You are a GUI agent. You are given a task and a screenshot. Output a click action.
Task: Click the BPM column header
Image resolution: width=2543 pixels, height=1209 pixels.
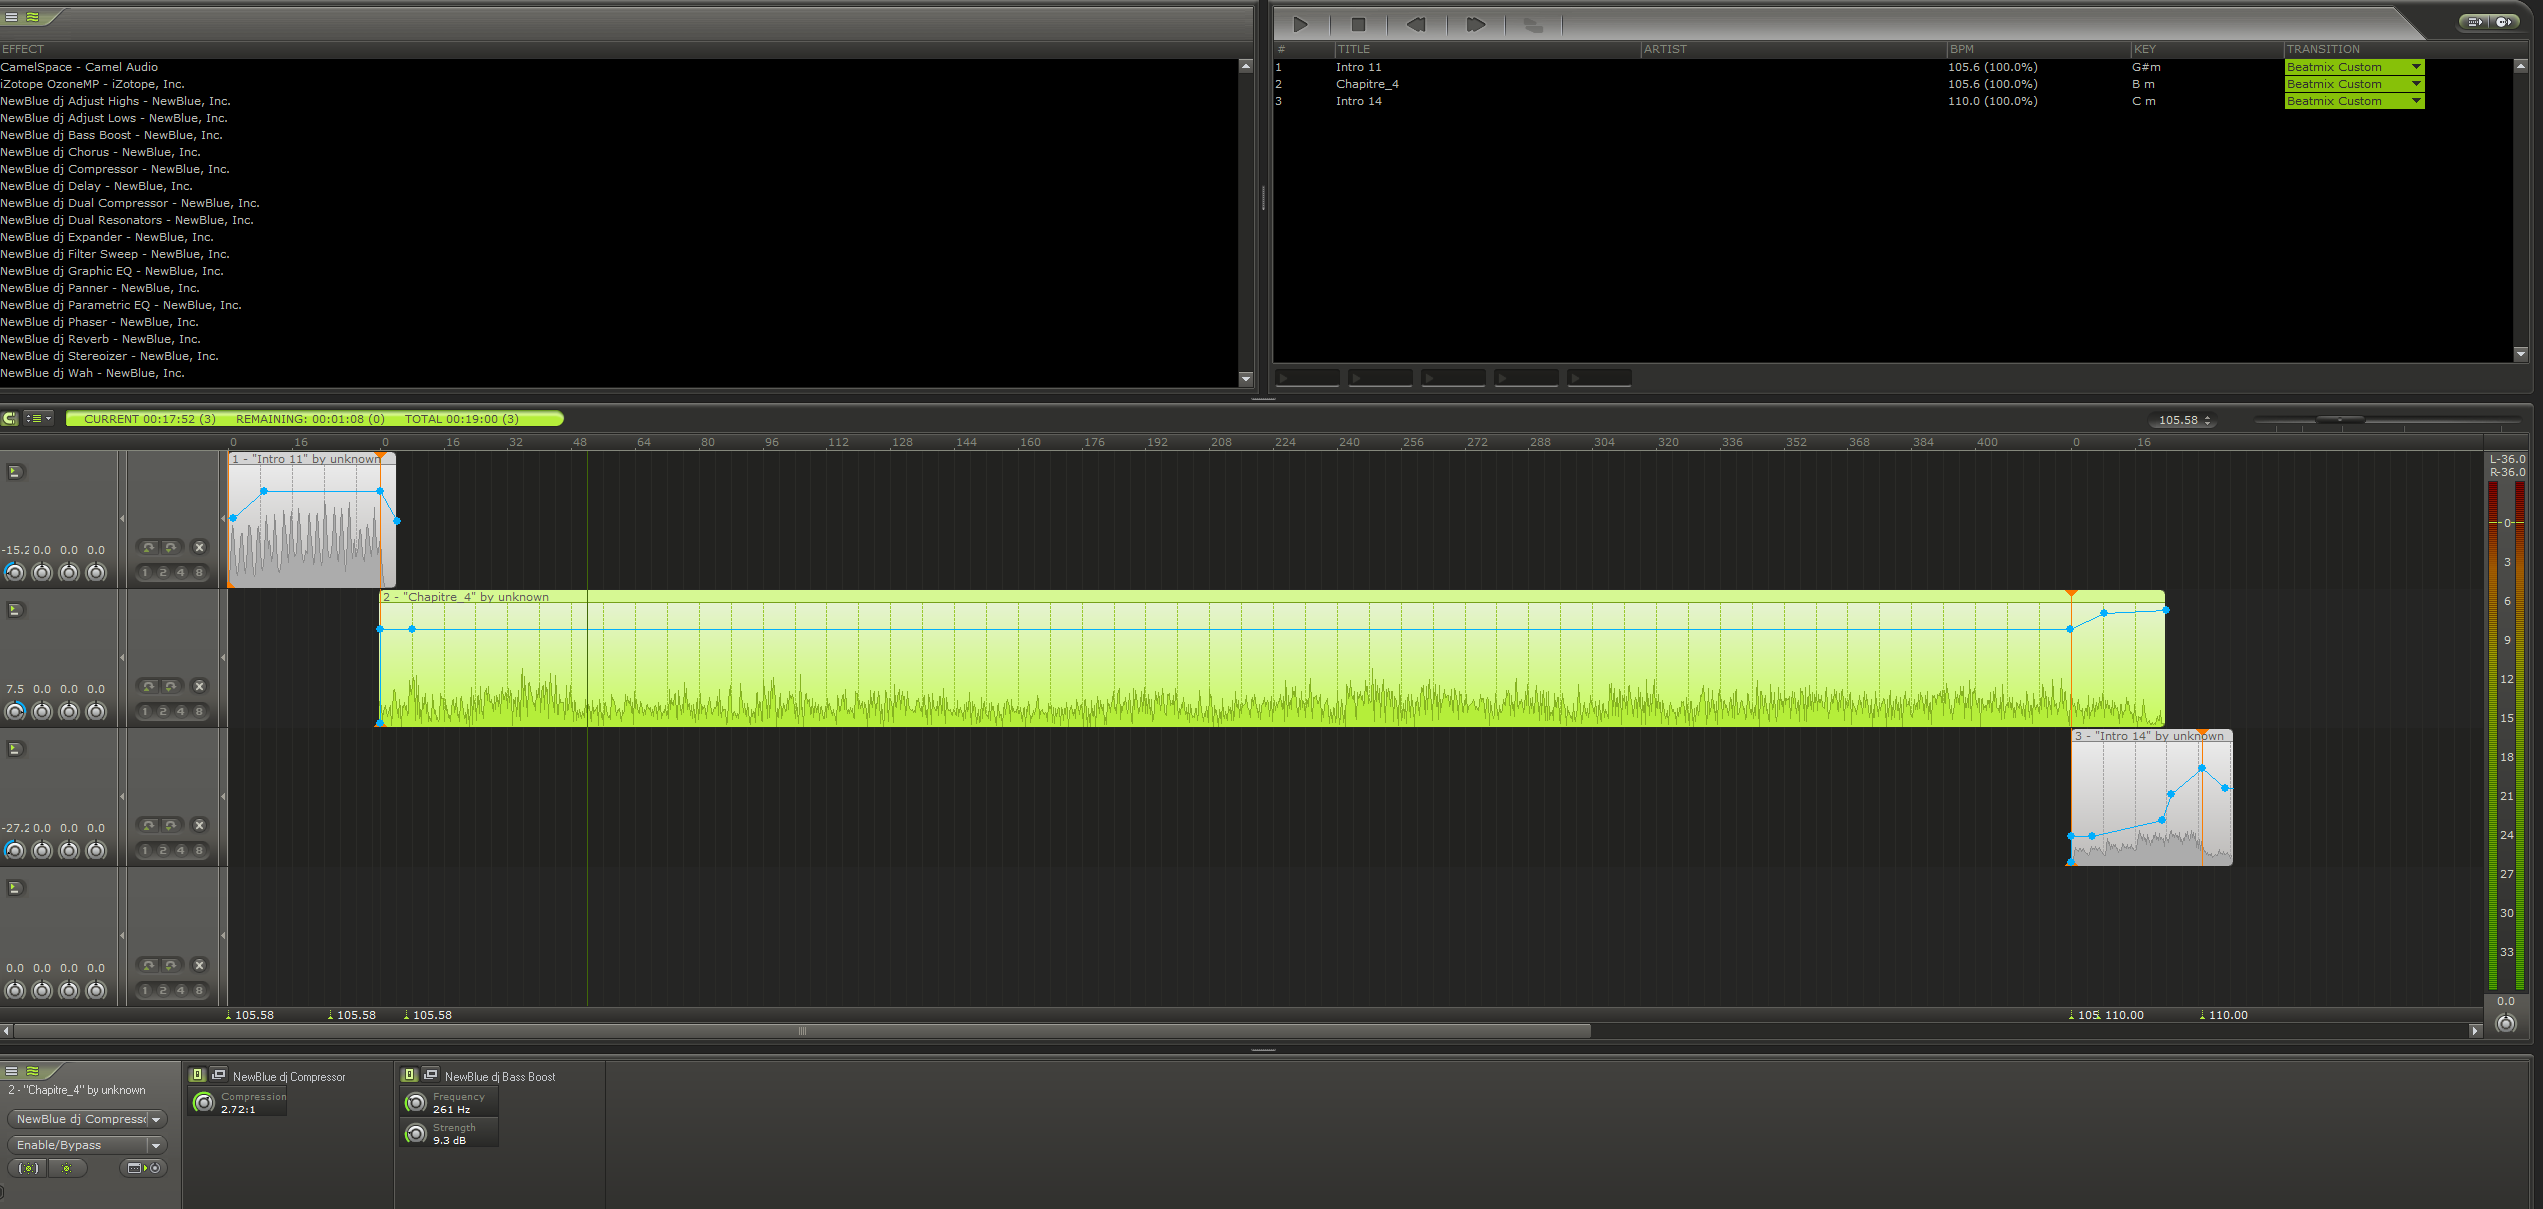pyautogui.click(x=1961, y=49)
